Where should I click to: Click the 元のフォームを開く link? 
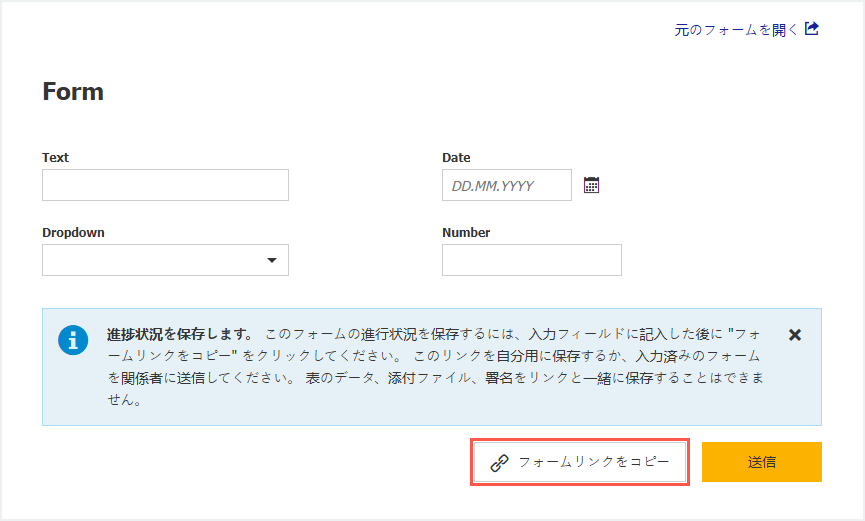[x=736, y=30]
